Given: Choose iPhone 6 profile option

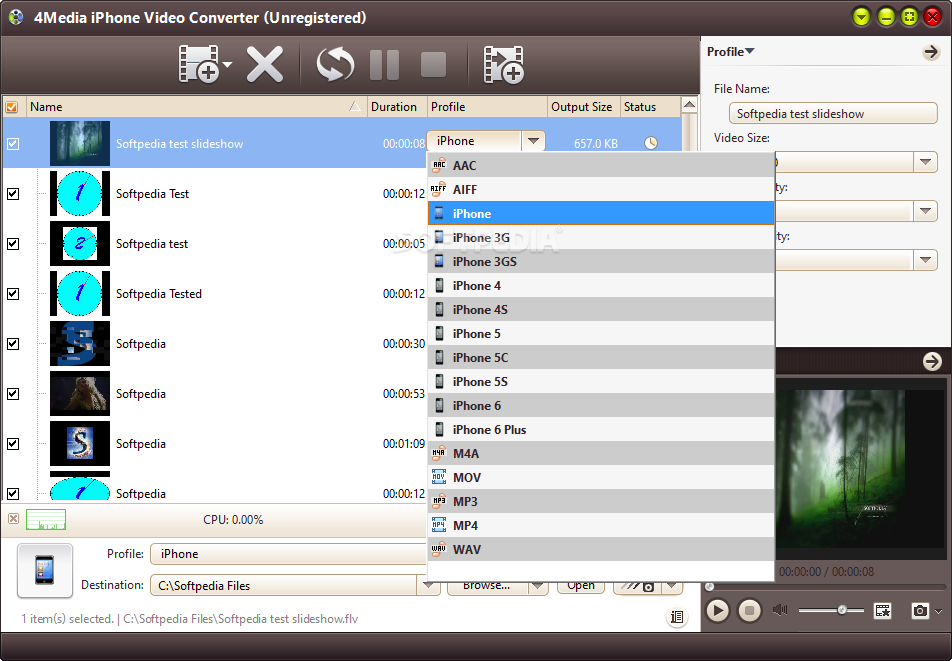Looking at the screenshot, I should click(x=601, y=405).
